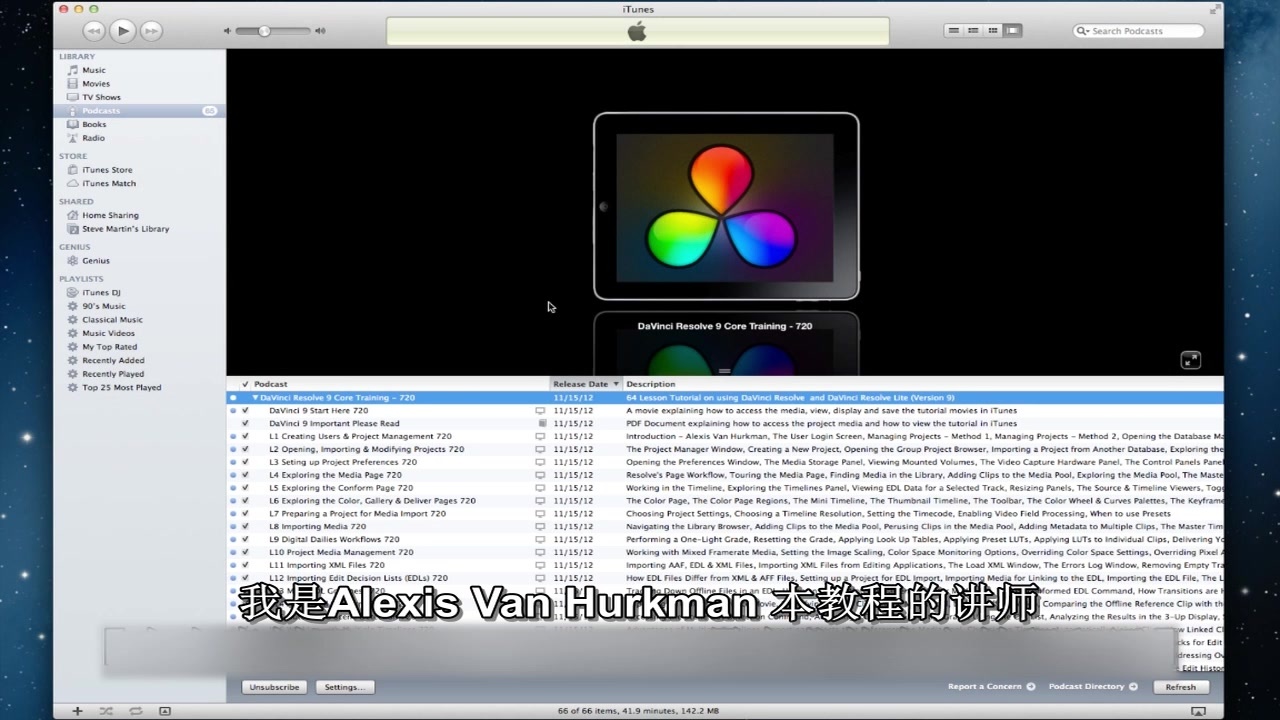Play the current item
This screenshot has height=720, width=1280.
(123, 31)
